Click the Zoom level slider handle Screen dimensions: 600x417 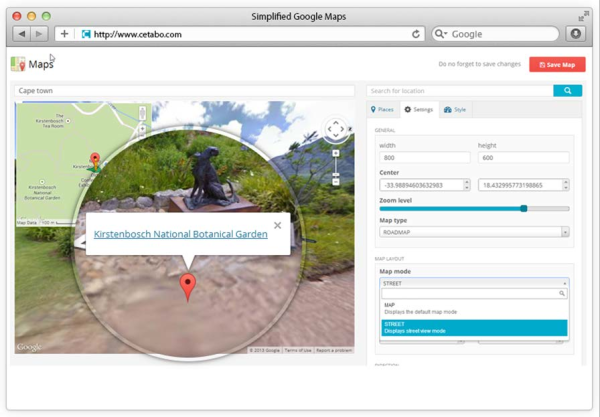(x=523, y=208)
